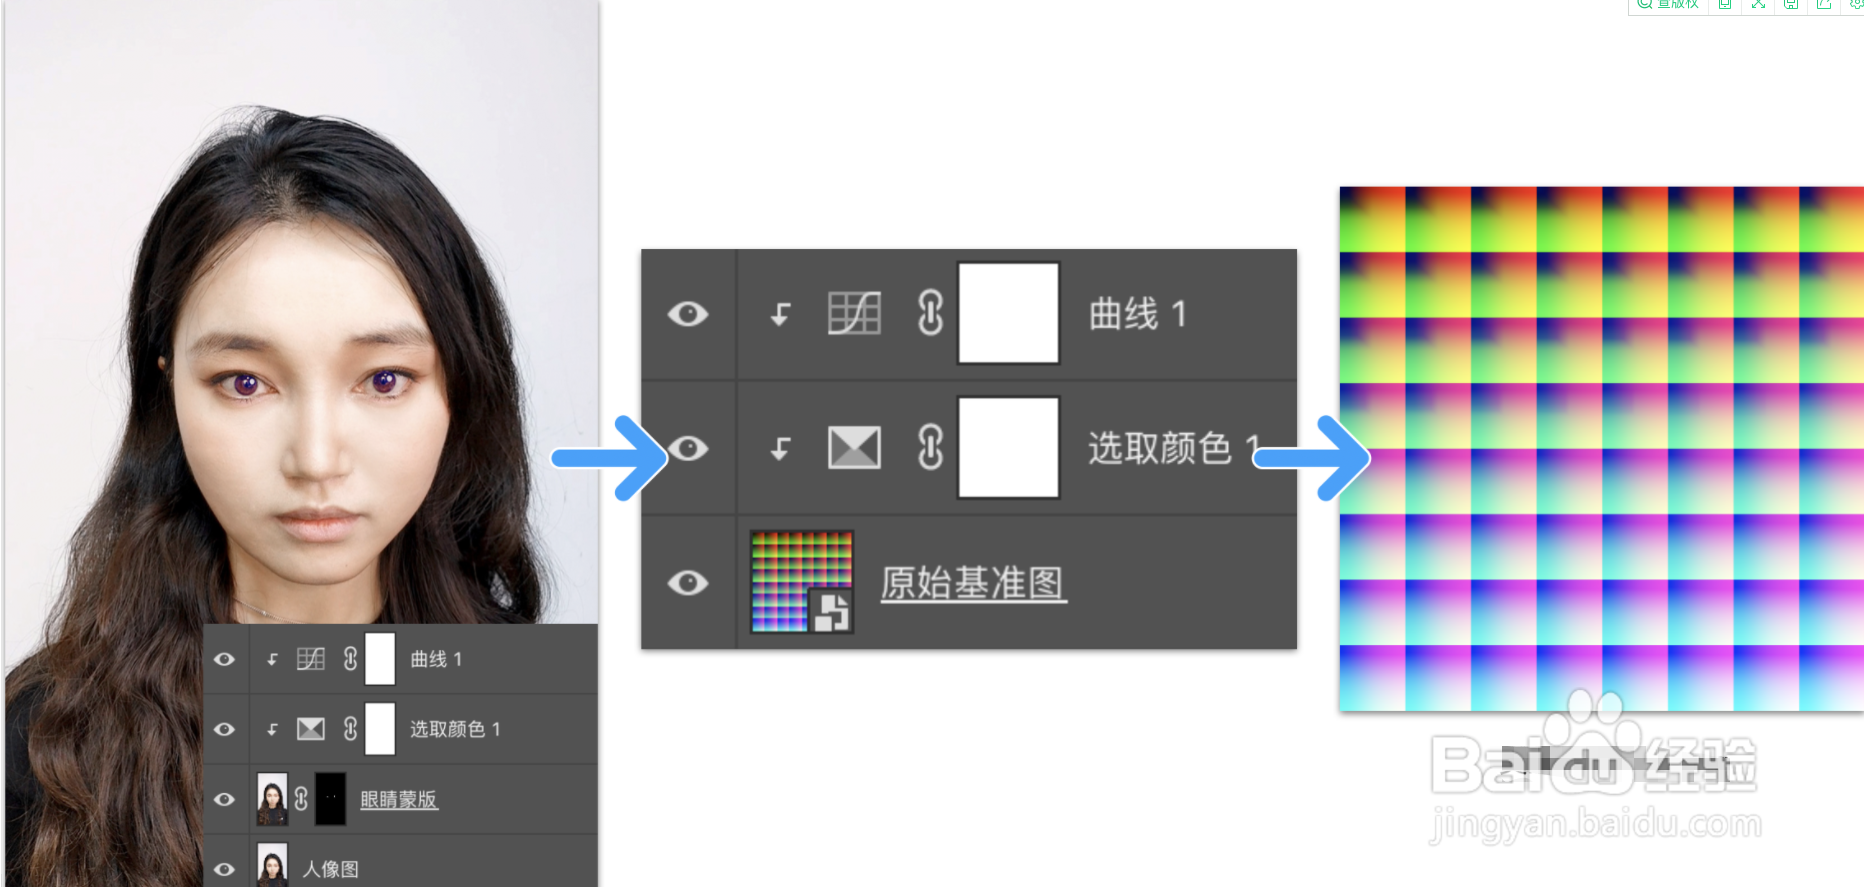This screenshot has height=887, width=1864.
Task: Click the 选取颜色 1 name in the small portrait panel
Action: (x=455, y=729)
